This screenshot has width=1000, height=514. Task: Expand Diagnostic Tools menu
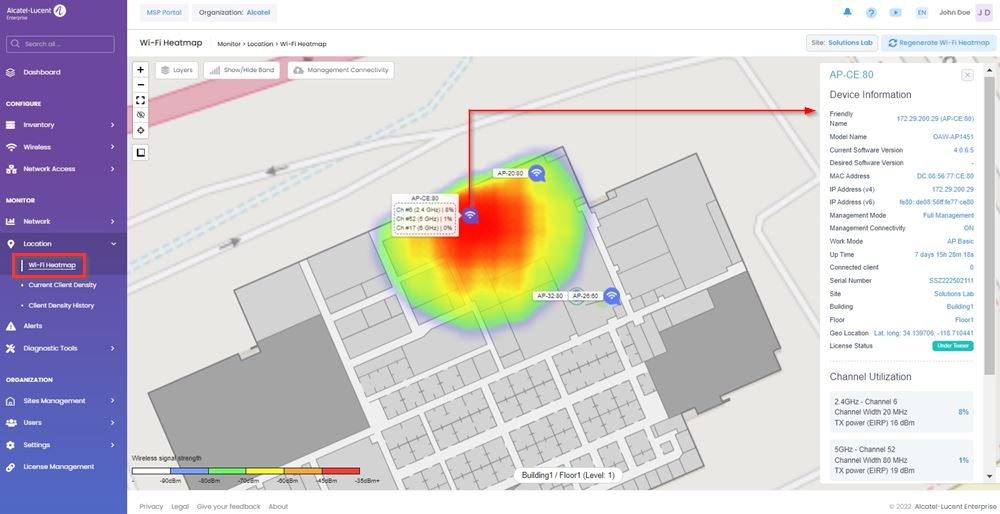point(61,349)
